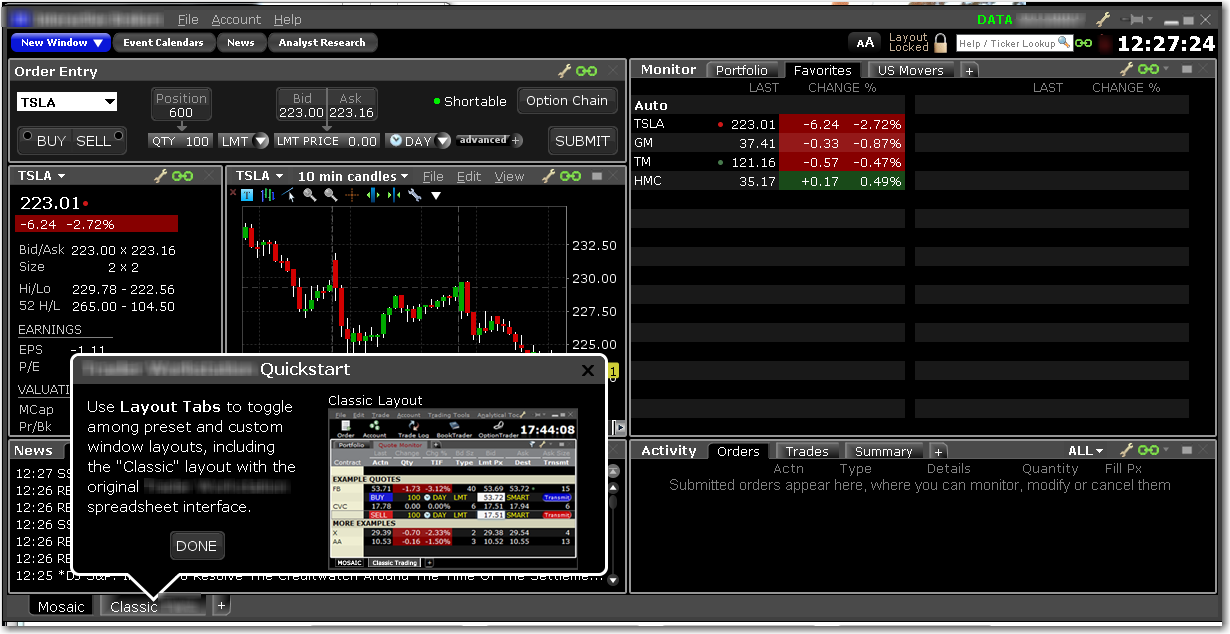Open the chart toolbar blue wrench

414,195
